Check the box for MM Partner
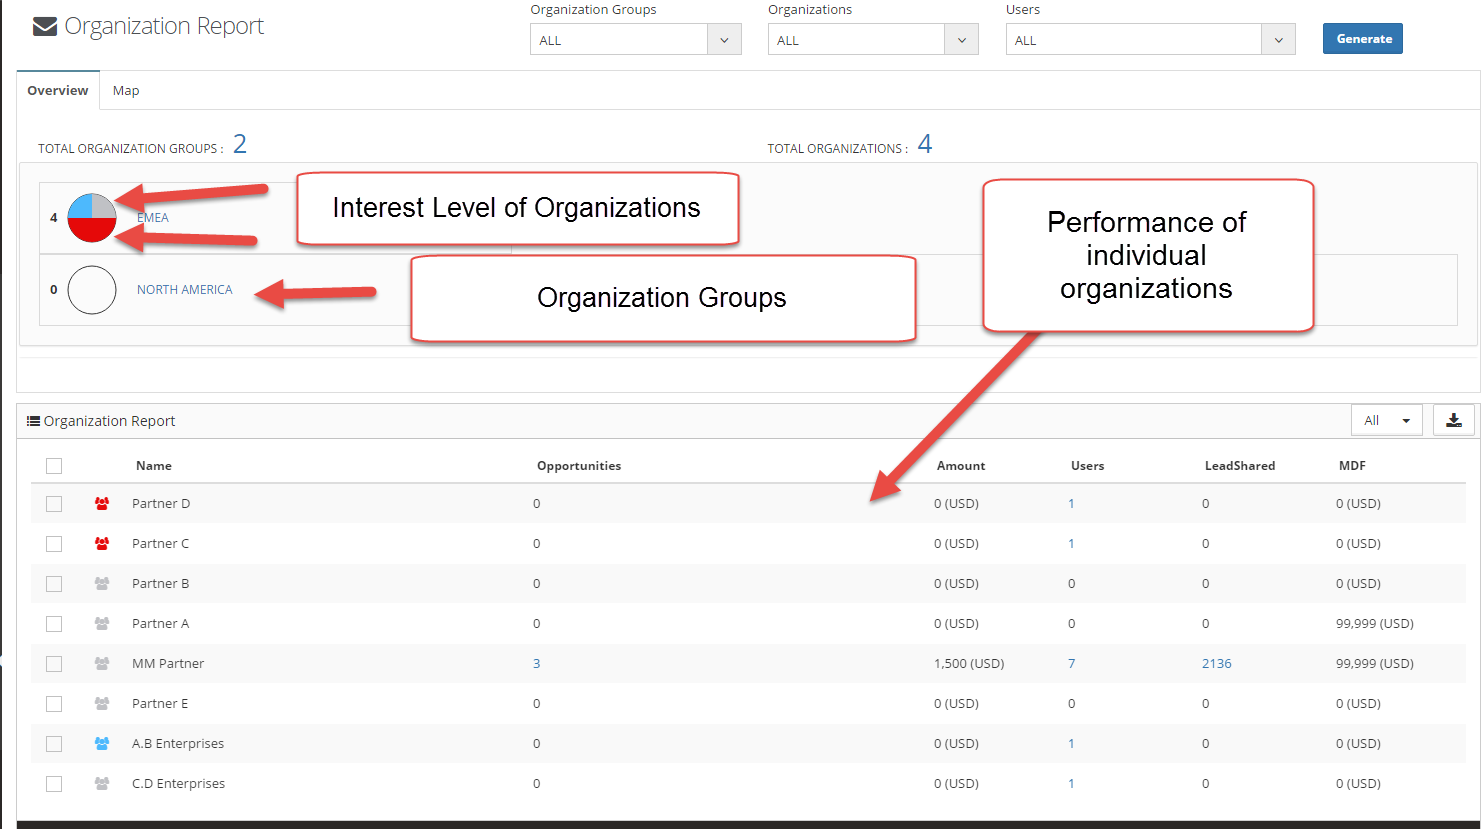 pos(54,664)
